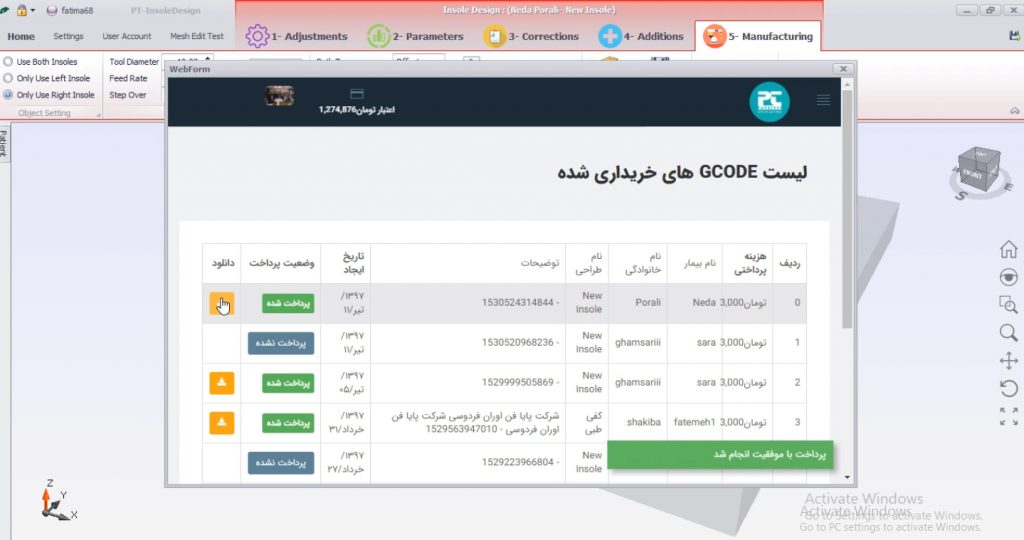The height and width of the screenshot is (540, 1024).
Task: Click unpaid status button for 1529223966804
Action: (281, 463)
